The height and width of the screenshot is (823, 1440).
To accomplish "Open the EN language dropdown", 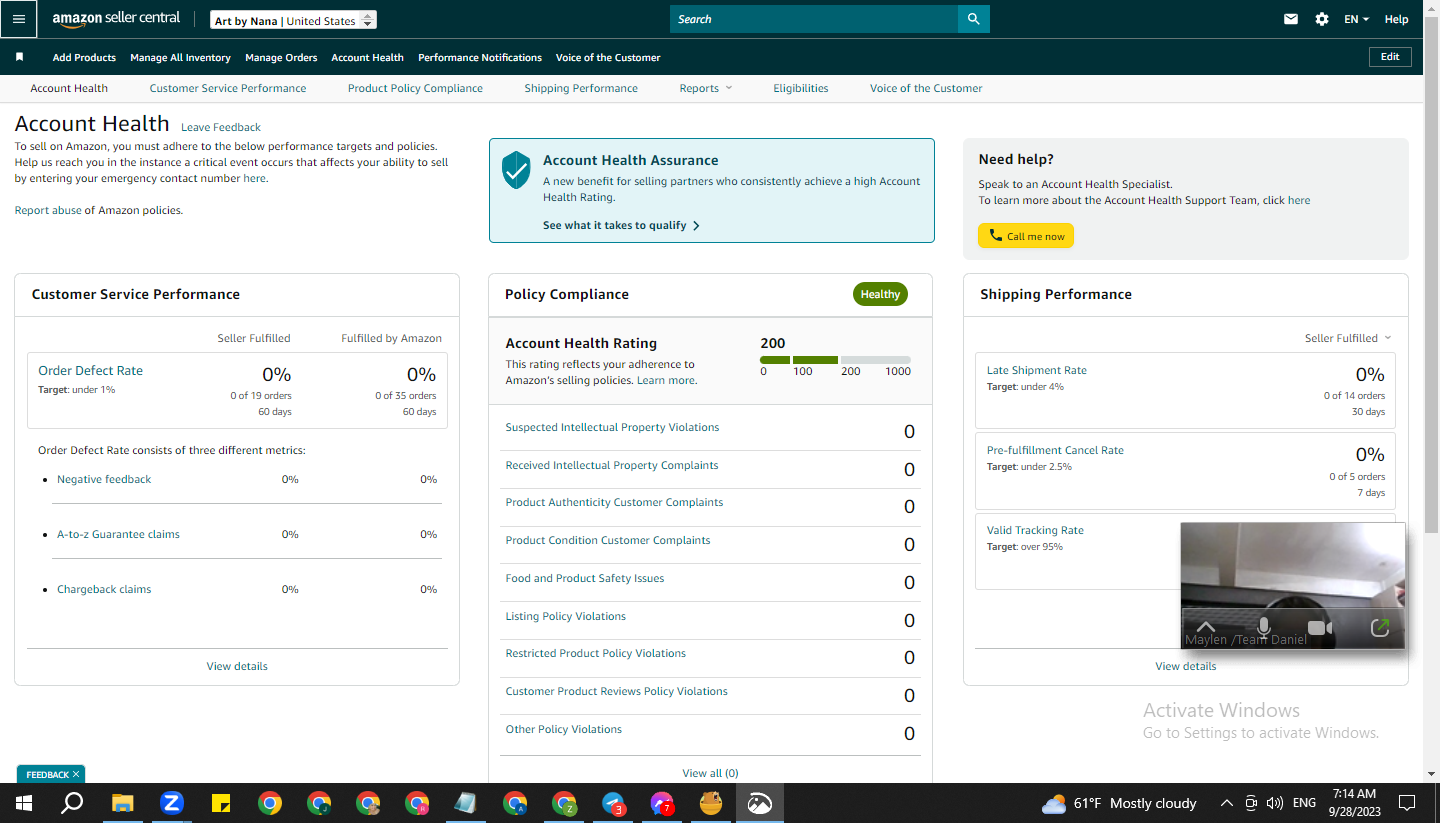I will pos(1356,19).
